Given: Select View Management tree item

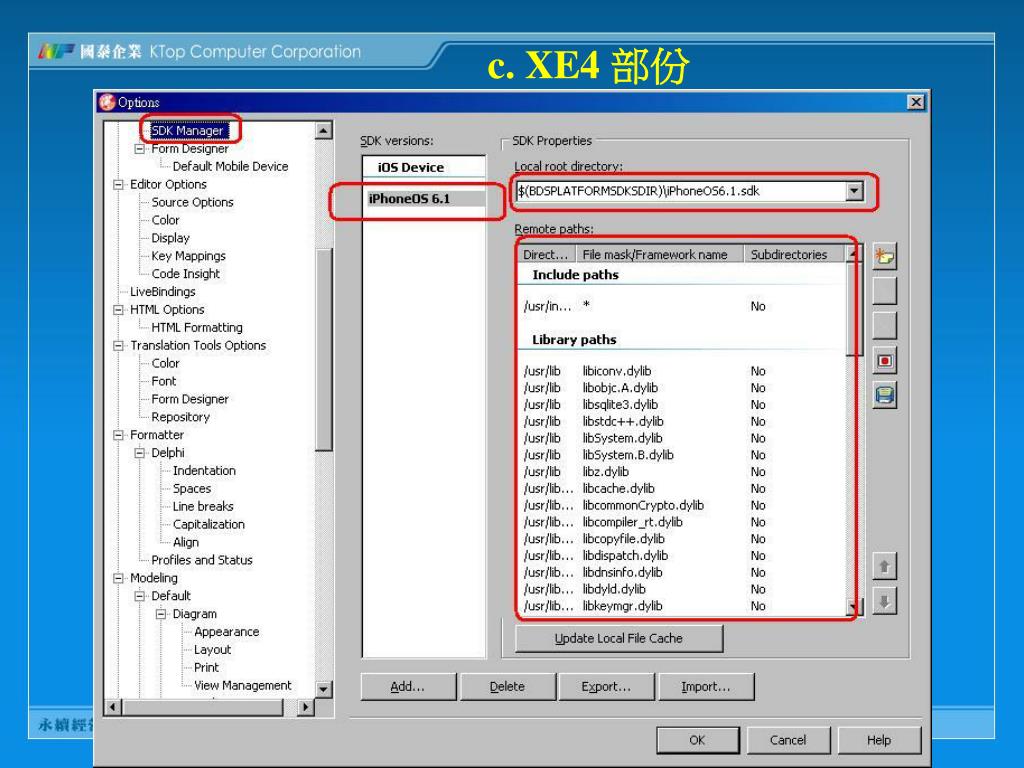Looking at the screenshot, I should [242, 685].
